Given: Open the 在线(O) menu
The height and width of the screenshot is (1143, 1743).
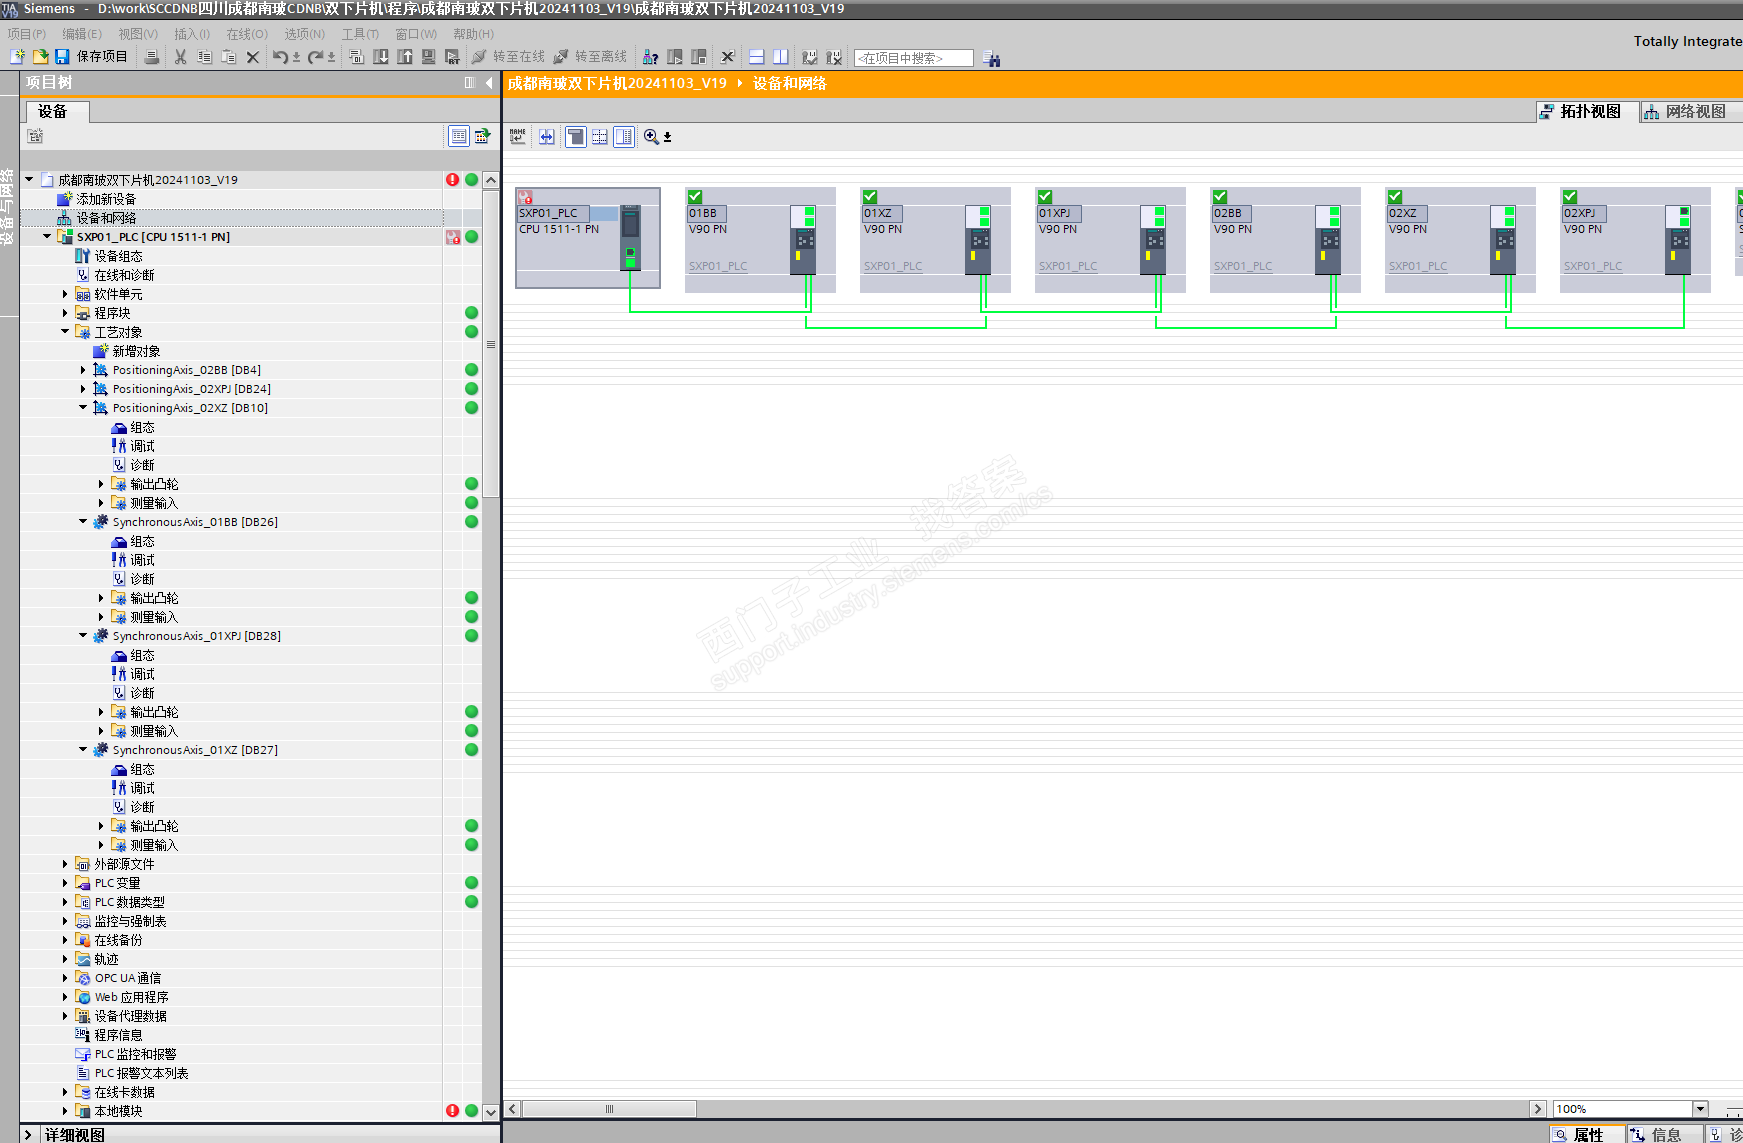Looking at the screenshot, I should (x=247, y=34).
